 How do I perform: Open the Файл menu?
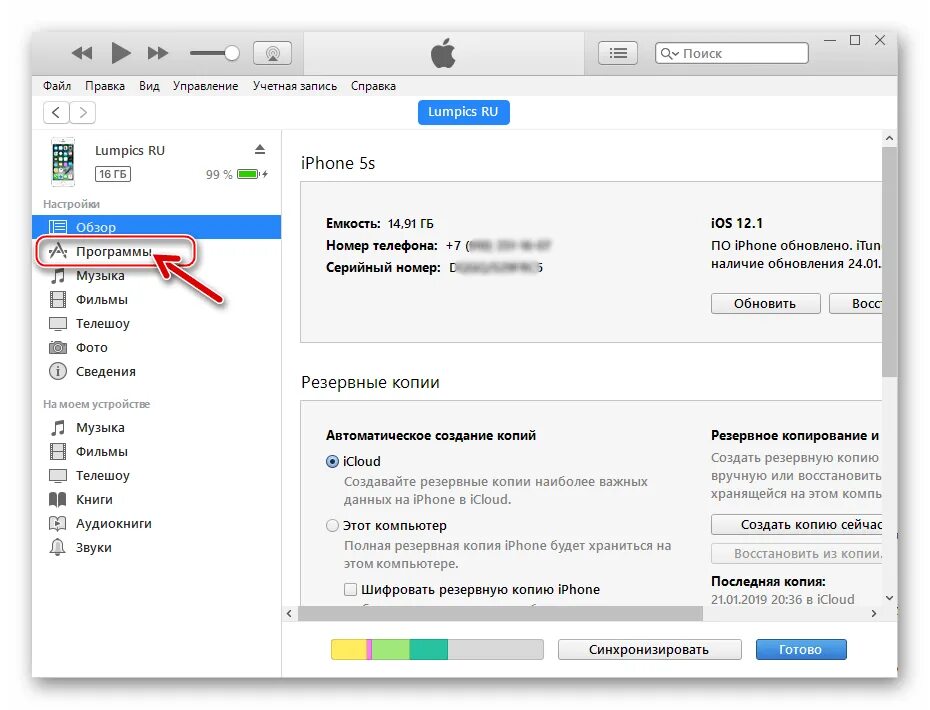(57, 86)
